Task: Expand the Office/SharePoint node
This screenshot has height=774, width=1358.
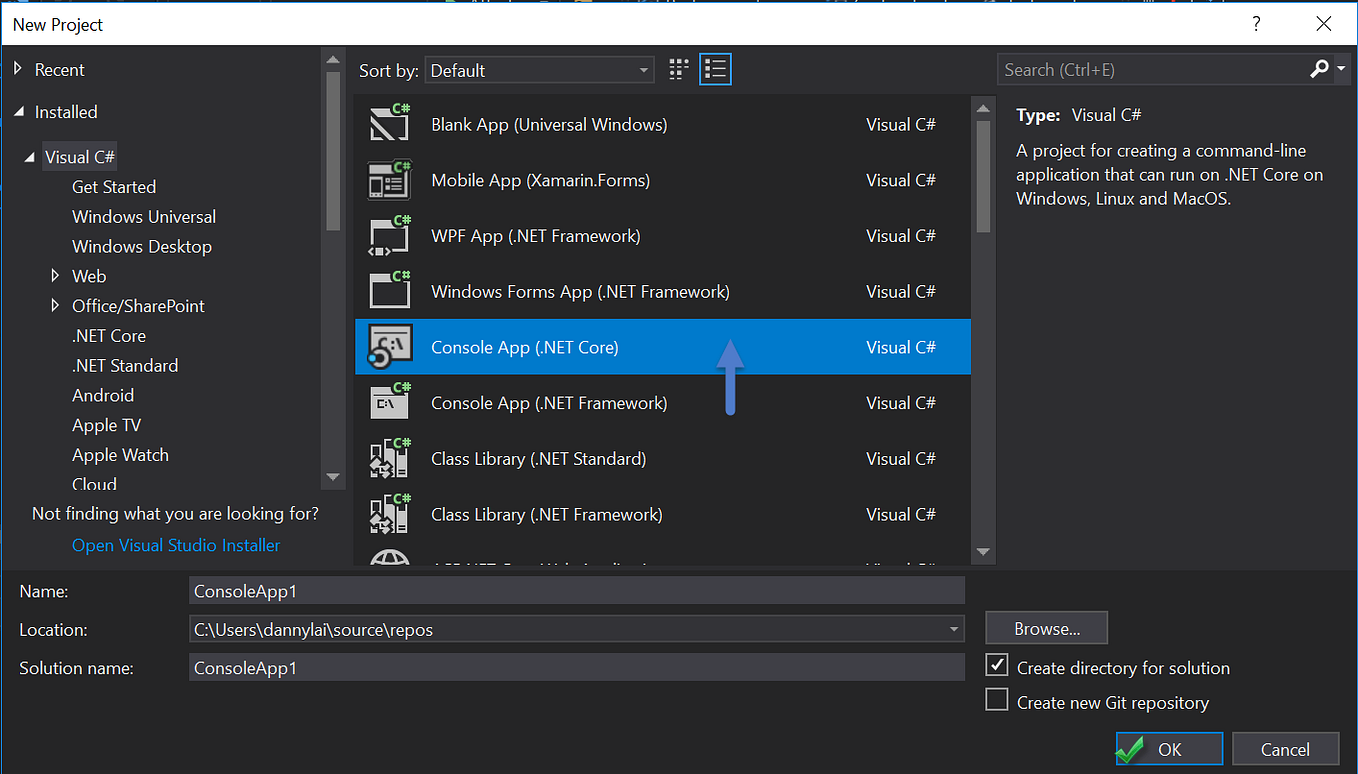Action: click(56, 305)
